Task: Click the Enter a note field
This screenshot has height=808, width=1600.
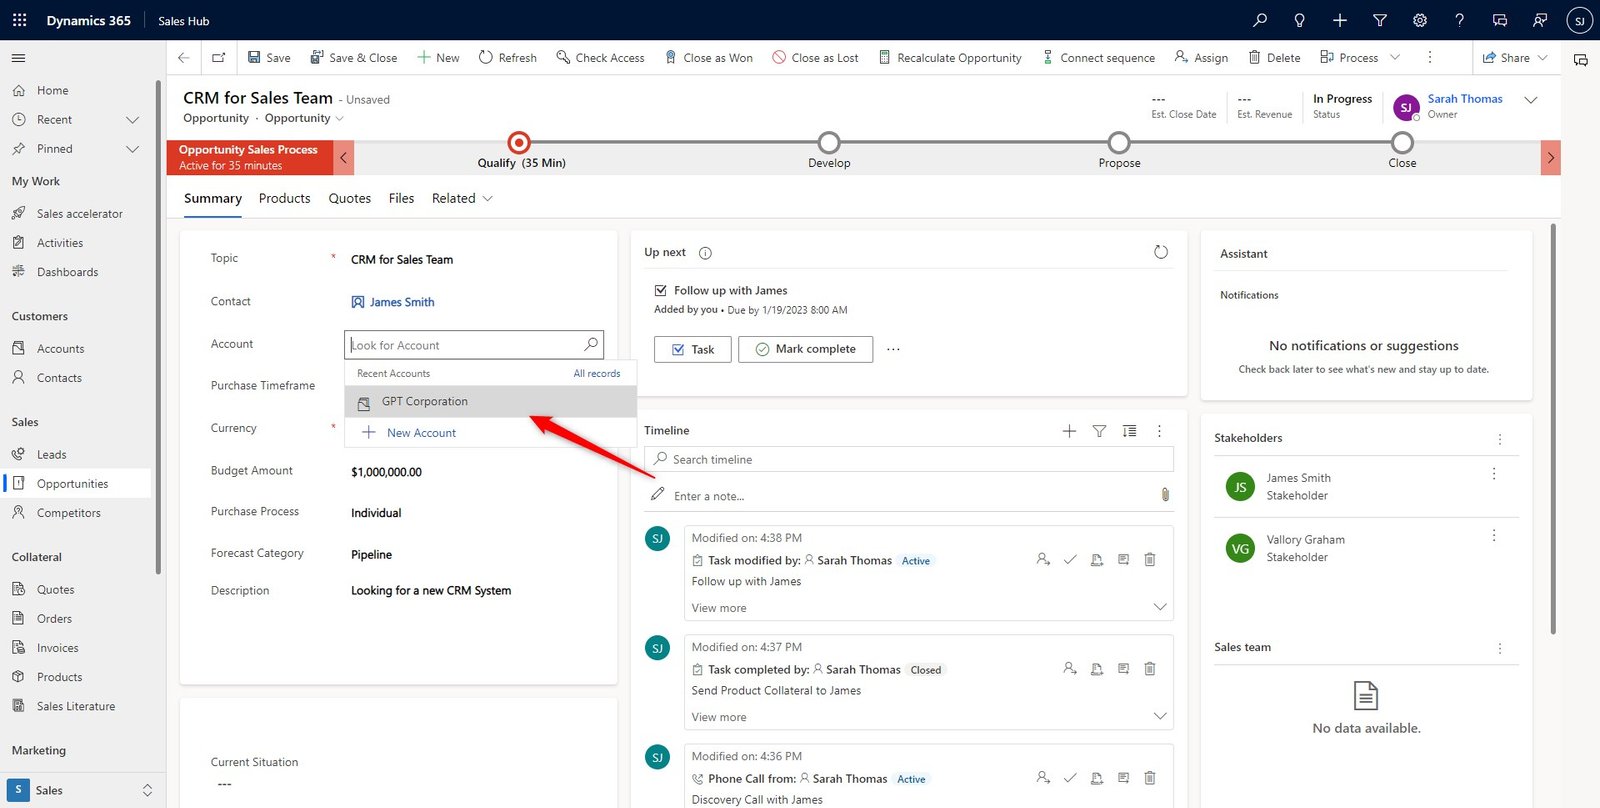Action: coord(910,496)
